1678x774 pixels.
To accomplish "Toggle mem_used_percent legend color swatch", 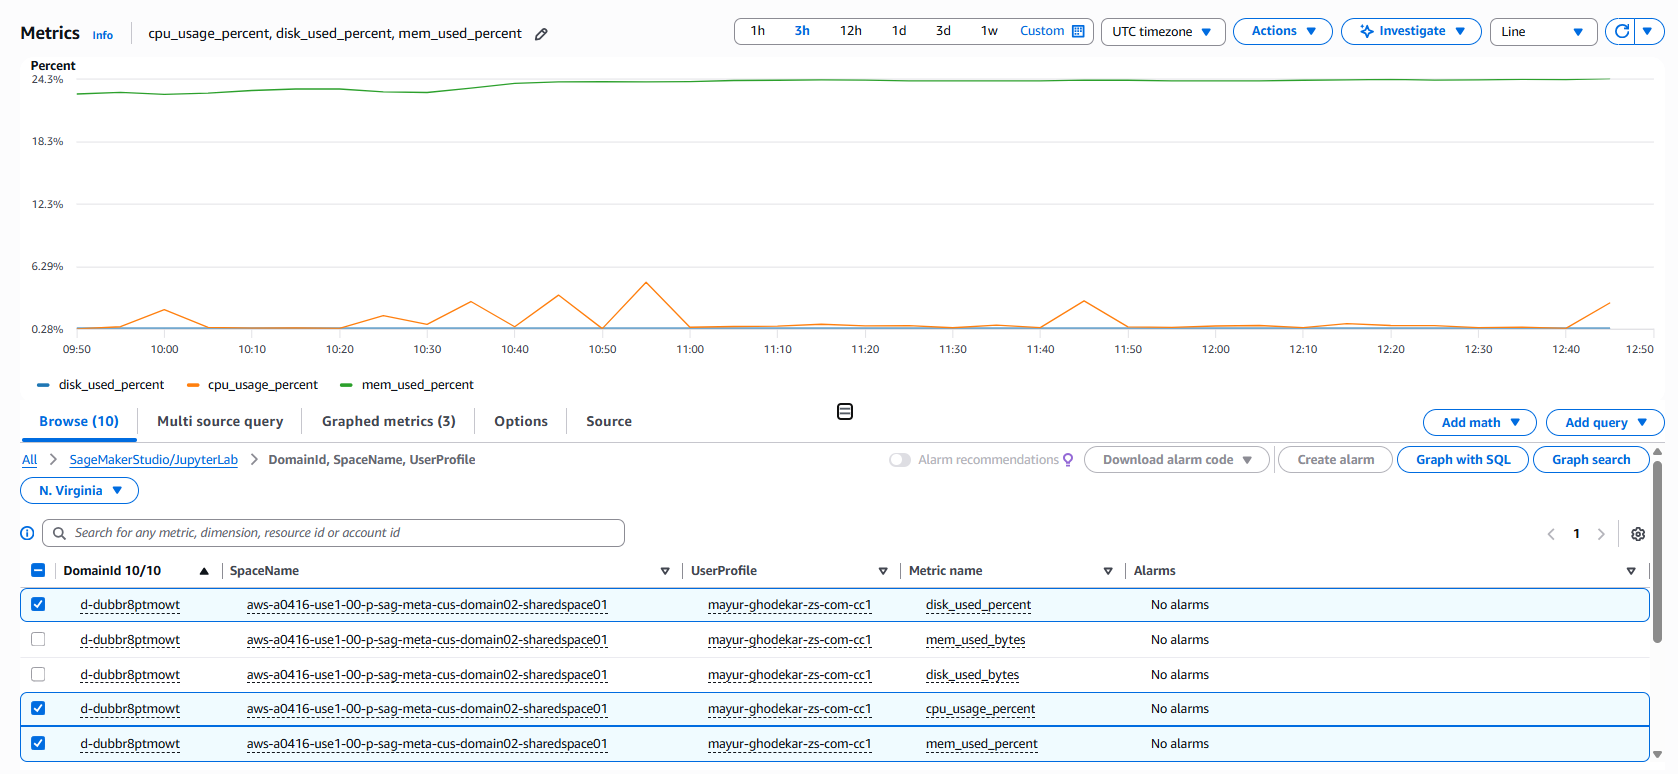I will pos(346,385).
